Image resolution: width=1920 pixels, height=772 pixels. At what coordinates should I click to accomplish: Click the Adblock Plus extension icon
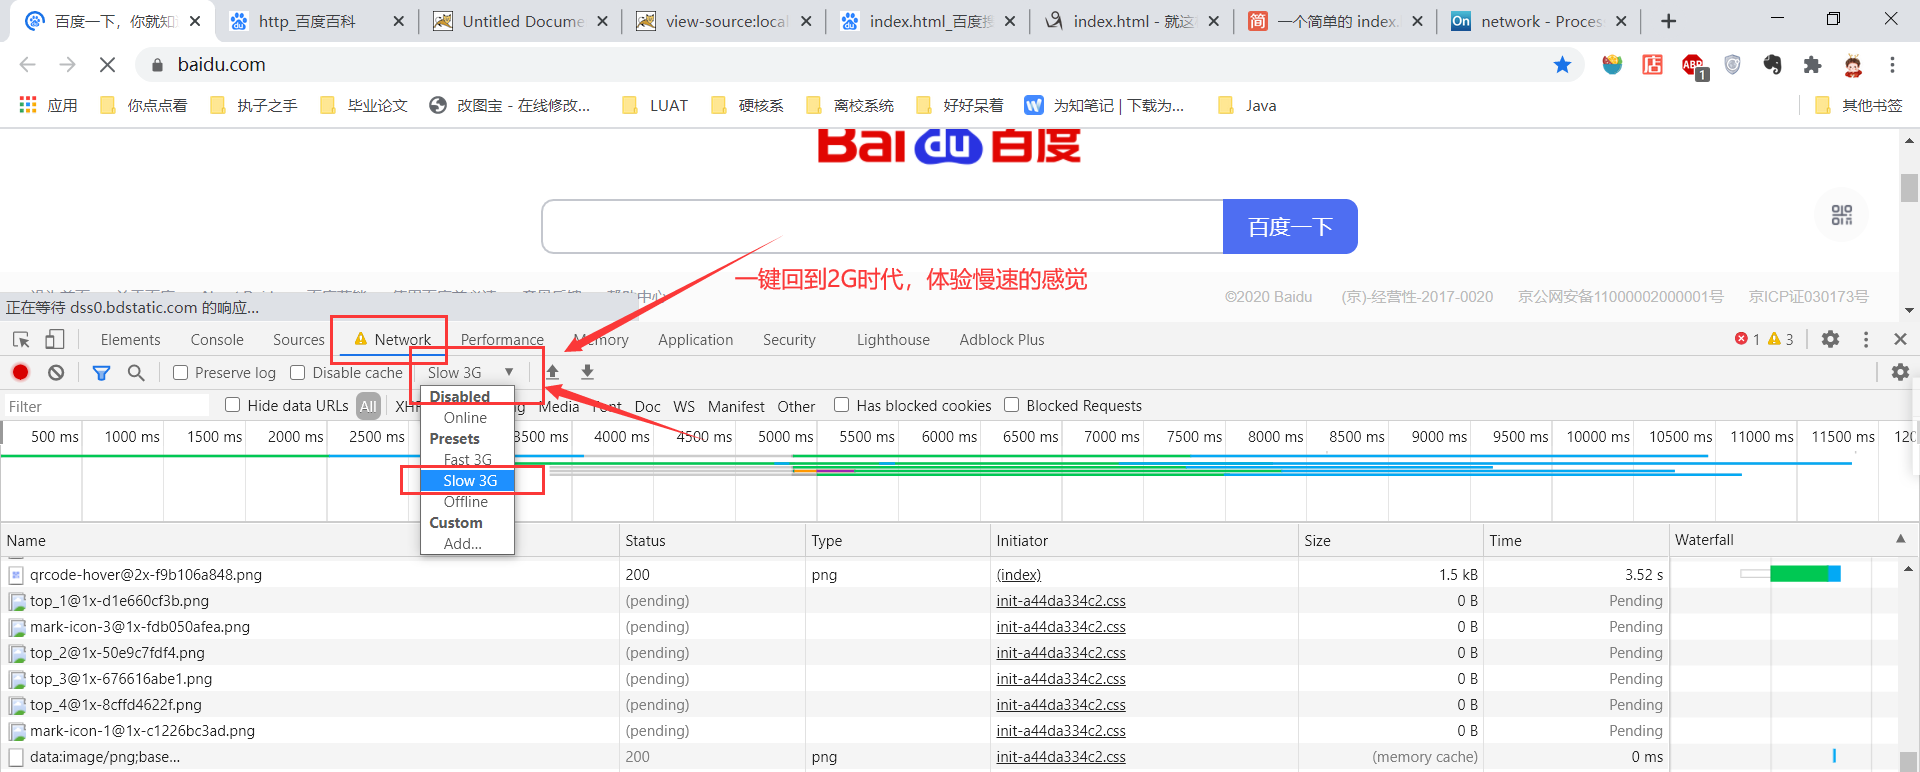1693,66
